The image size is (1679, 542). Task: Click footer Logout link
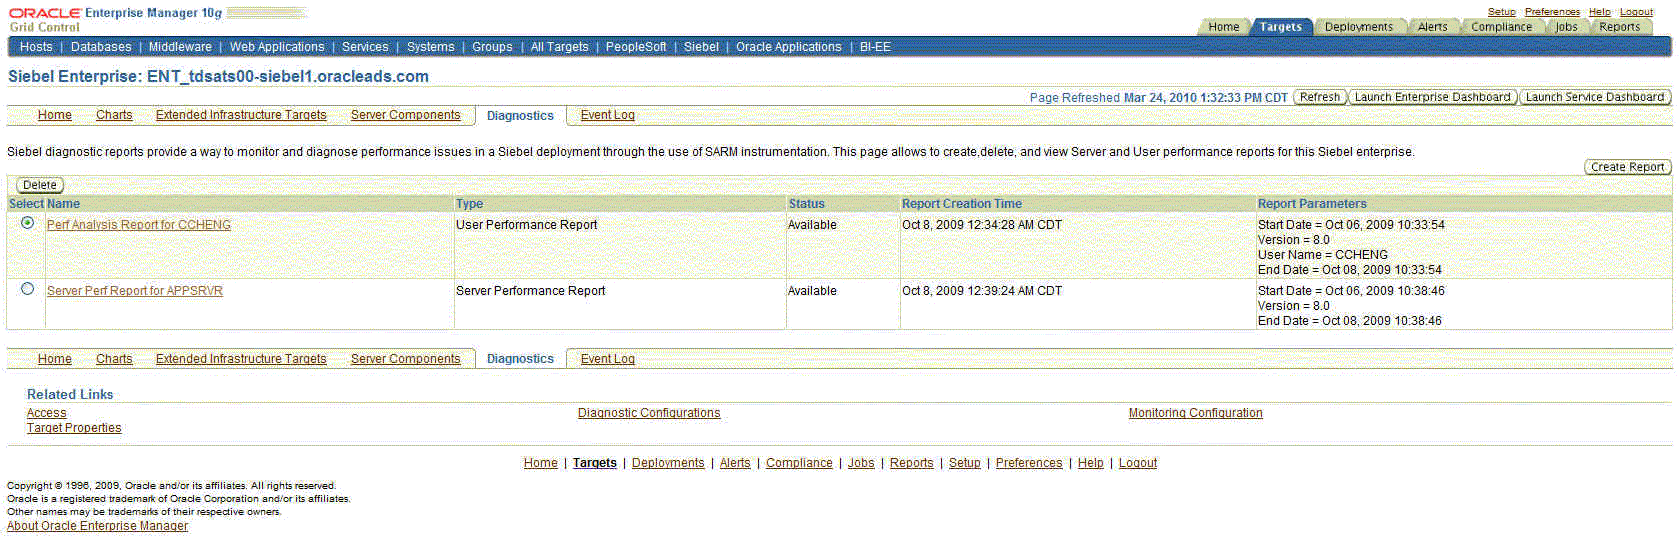1138,463
